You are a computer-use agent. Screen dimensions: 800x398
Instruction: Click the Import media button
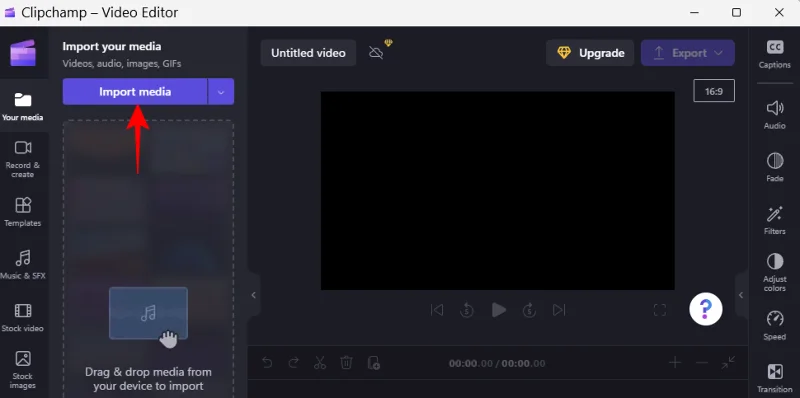[135, 92]
